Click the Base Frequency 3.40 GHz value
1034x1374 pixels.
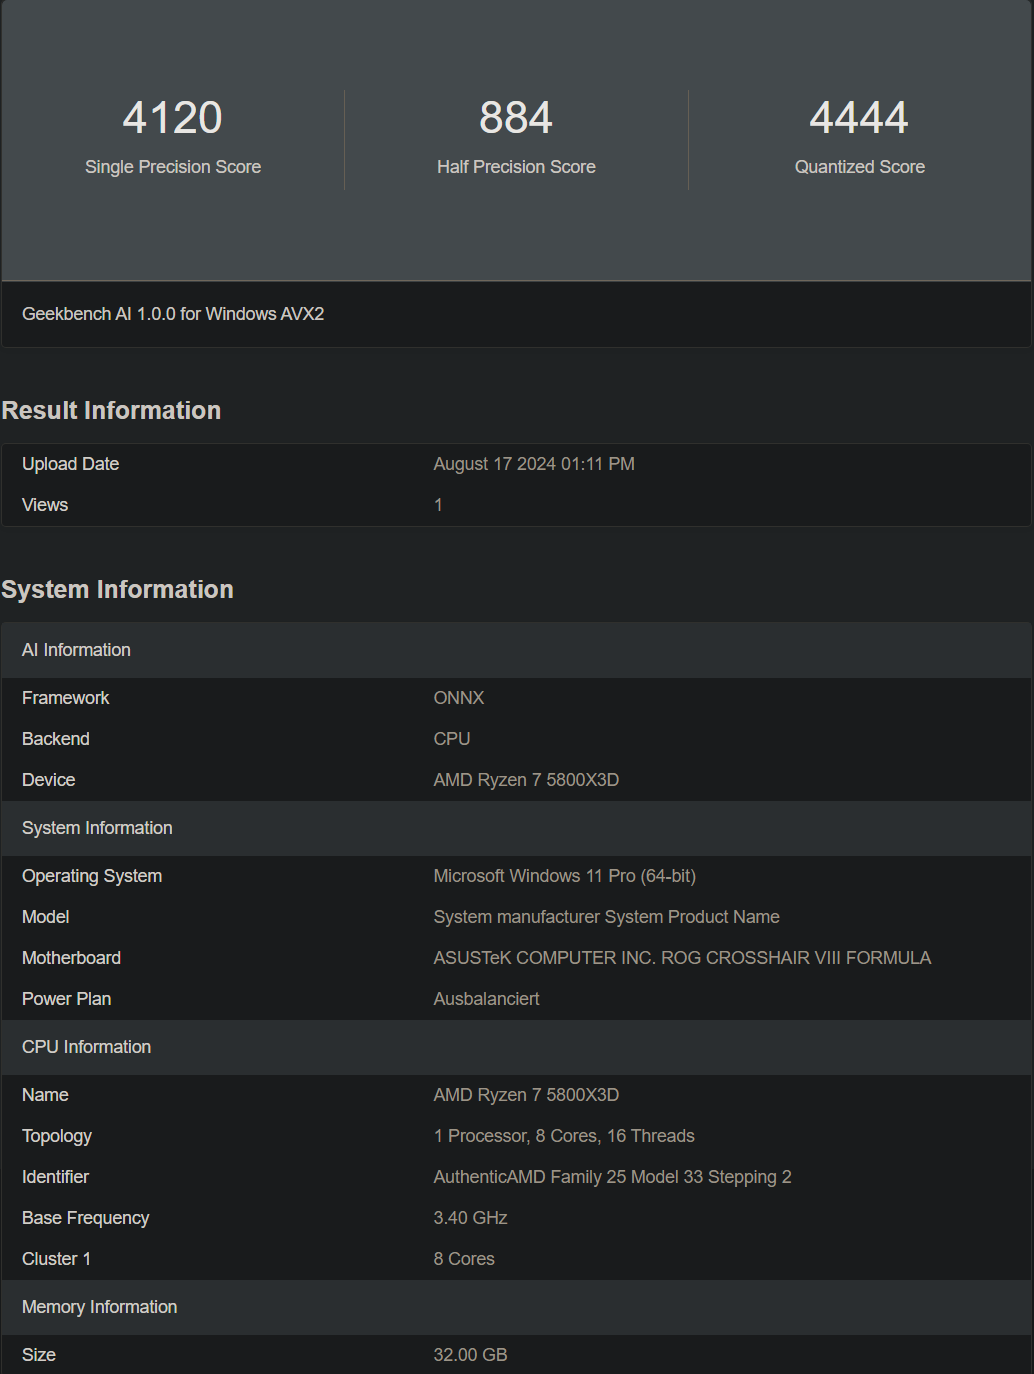(470, 1218)
